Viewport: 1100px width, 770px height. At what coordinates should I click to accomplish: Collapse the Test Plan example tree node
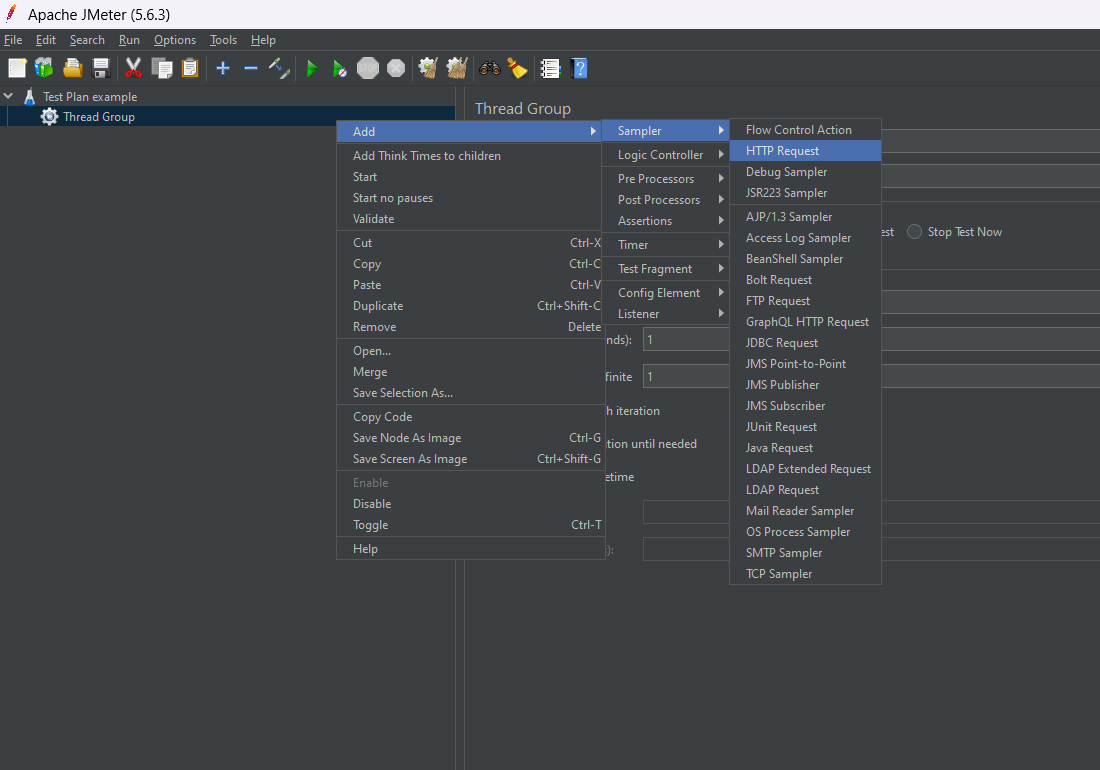coord(8,95)
